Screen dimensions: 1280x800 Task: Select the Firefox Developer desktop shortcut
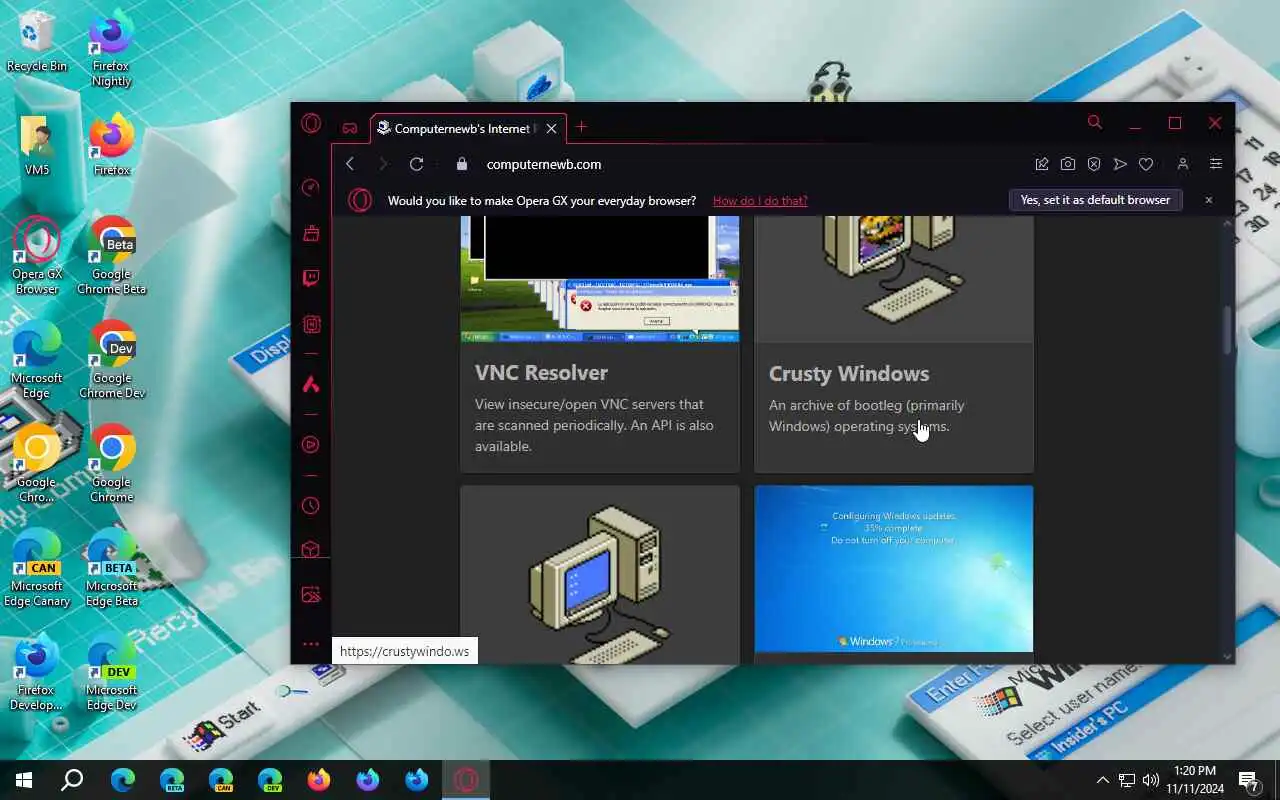(37, 672)
